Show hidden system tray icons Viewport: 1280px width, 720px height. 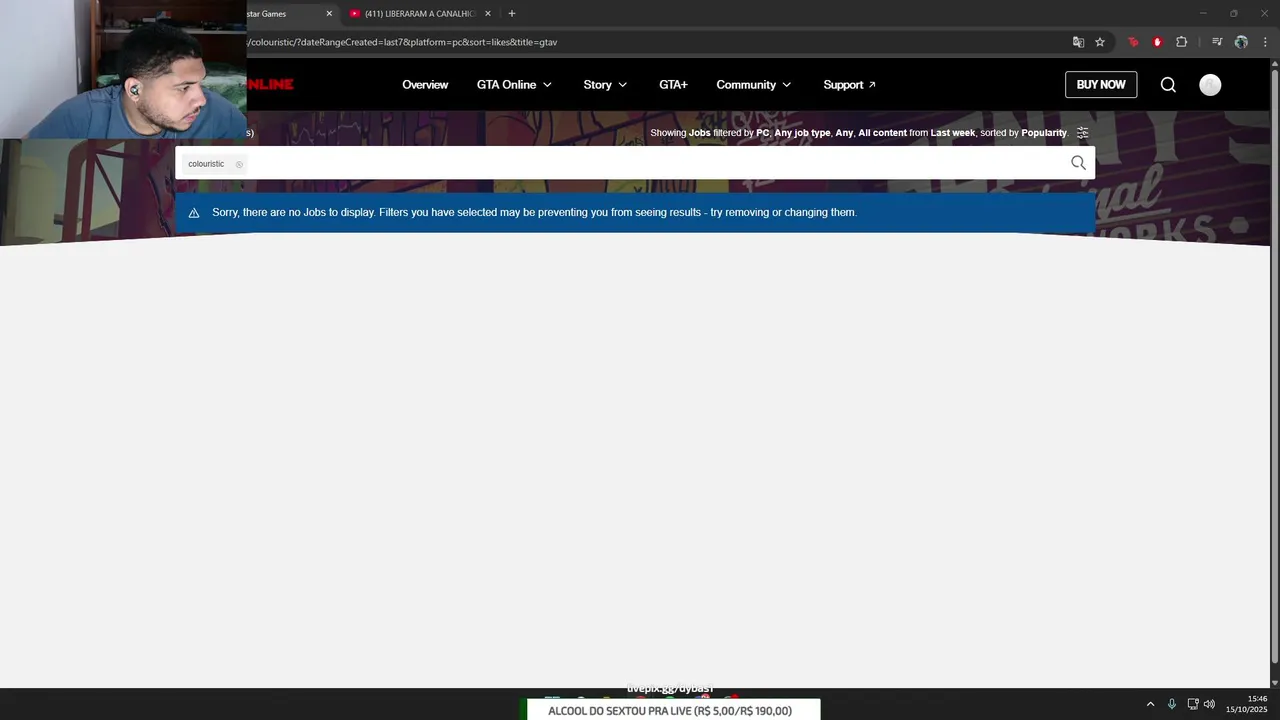[x=1150, y=704]
